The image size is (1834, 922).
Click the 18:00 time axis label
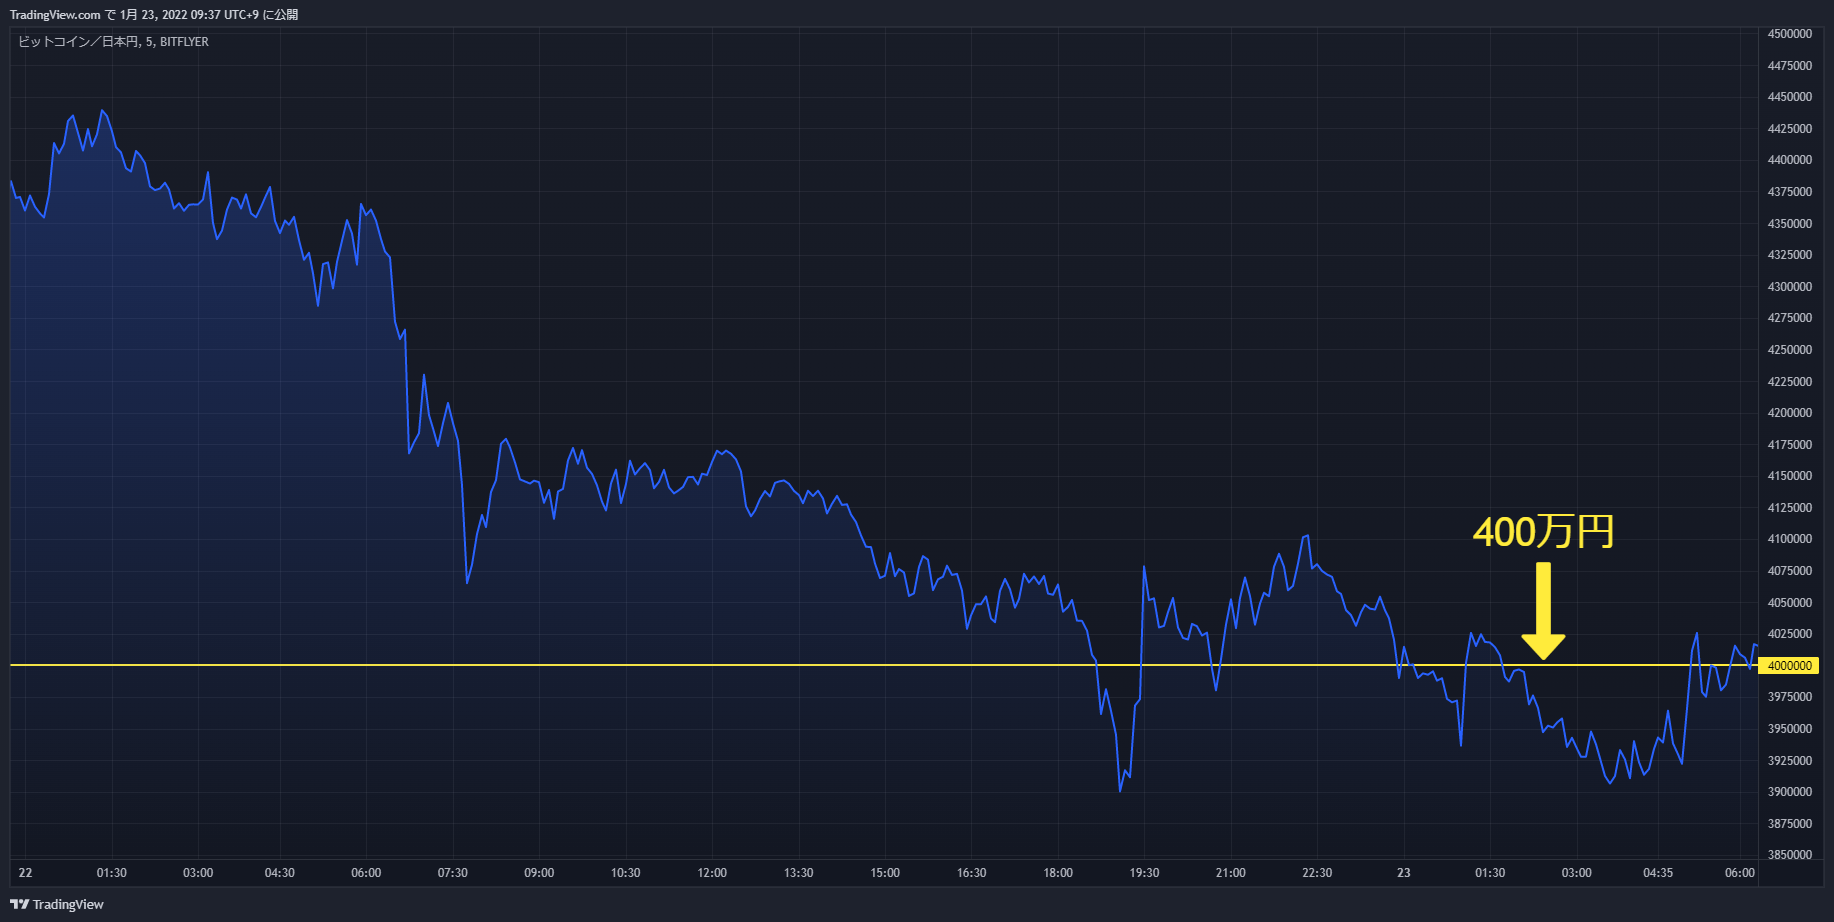(1058, 873)
